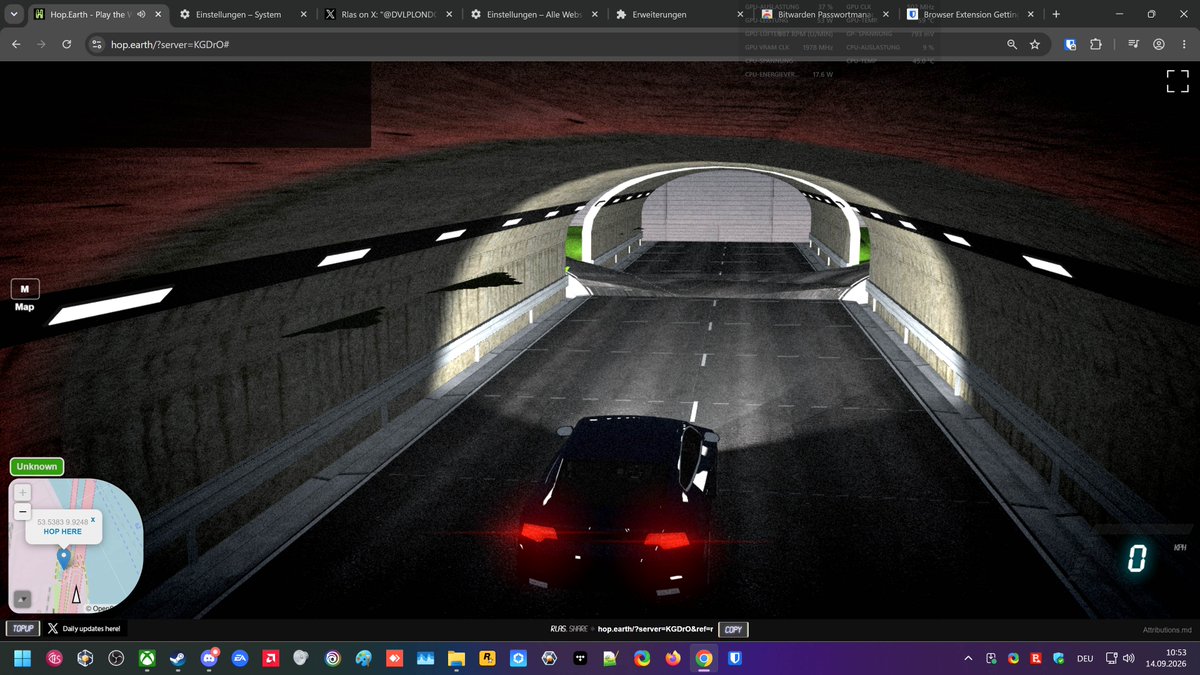This screenshot has height=675, width=1200.
Task: Open File Explorer from the taskbar
Action: pyautogui.click(x=456, y=658)
